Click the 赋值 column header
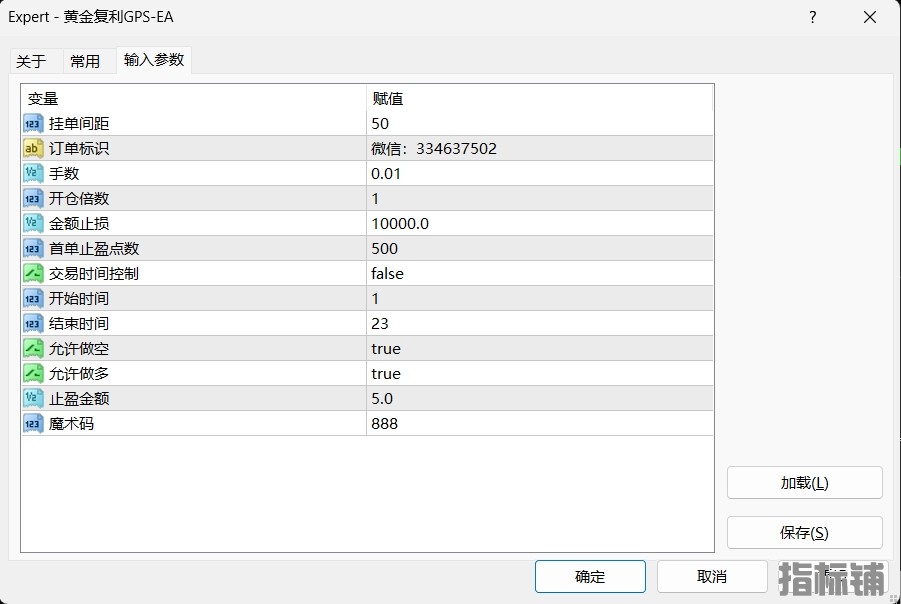The height and width of the screenshot is (604, 901). pyautogui.click(x=540, y=98)
